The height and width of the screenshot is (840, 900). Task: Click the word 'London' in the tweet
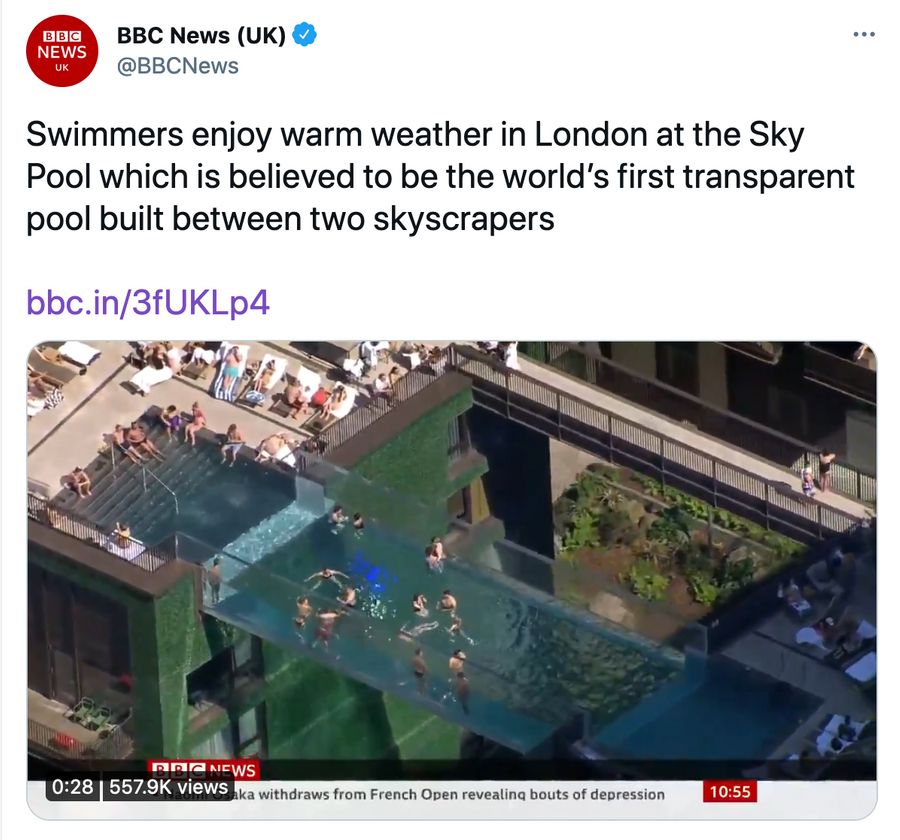point(591,134)
